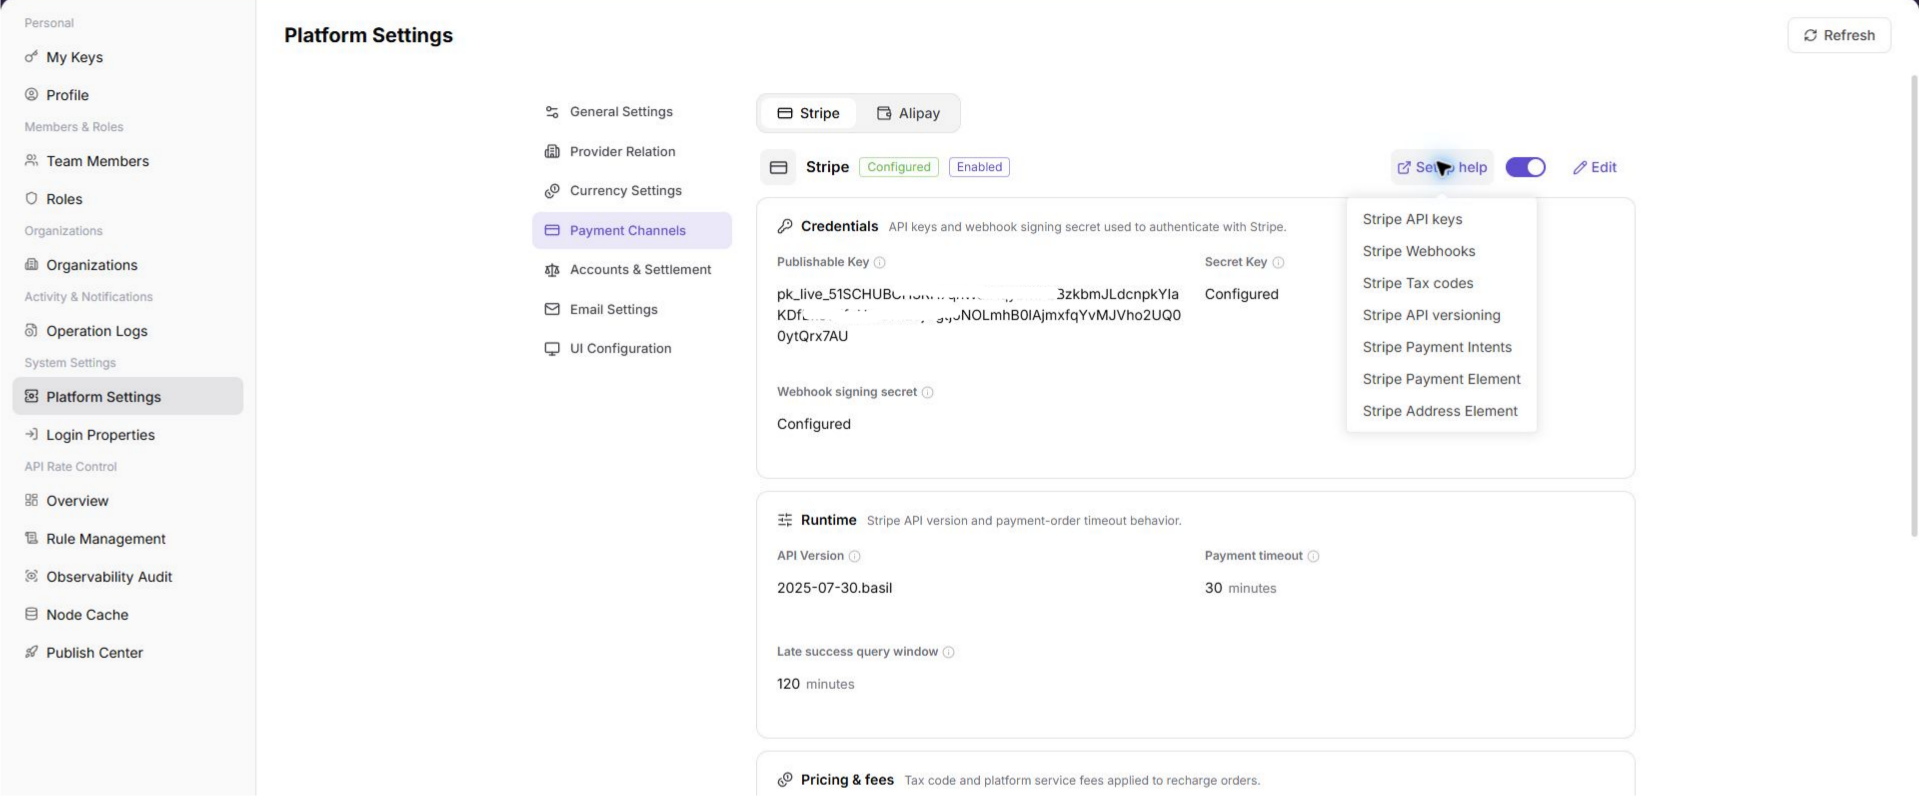The width and height of the screenshot is (1920, 796).
Task: Click Edit for Stripe settings
Action: click(1594, 168)
